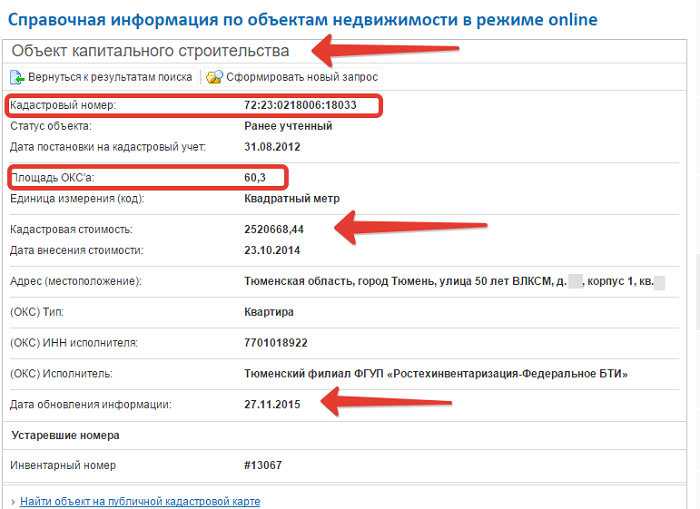Open 'Найти объект на публичной кадастровой карте' link
The height and width of the screenshot is (509, 700).
point(140,501)
